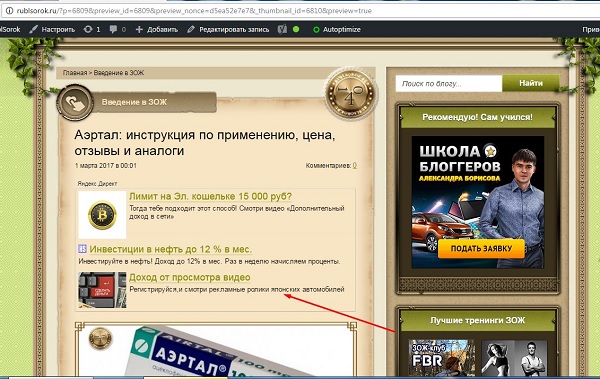Click the small icon beside Инвестиции в нефть
The height and width of the screenshot is (379, 600).
click(82, 249)
